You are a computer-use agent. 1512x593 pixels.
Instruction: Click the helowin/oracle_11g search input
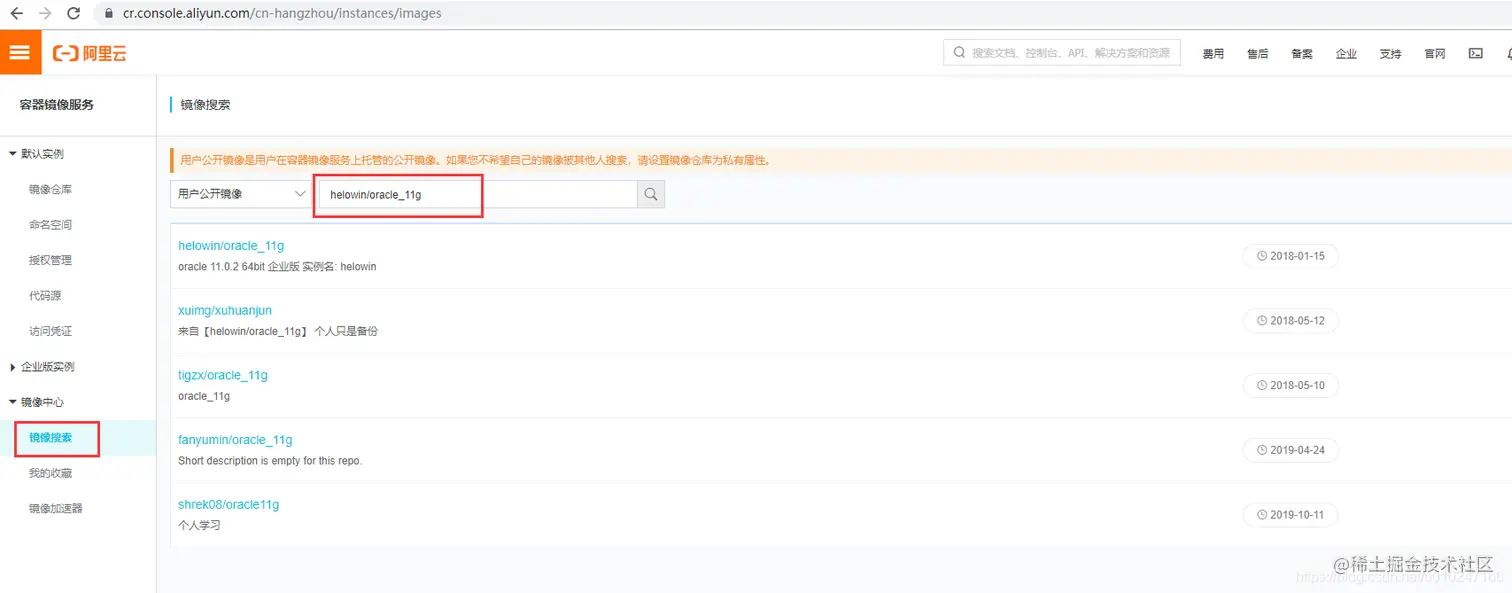[x=477, y=194]
